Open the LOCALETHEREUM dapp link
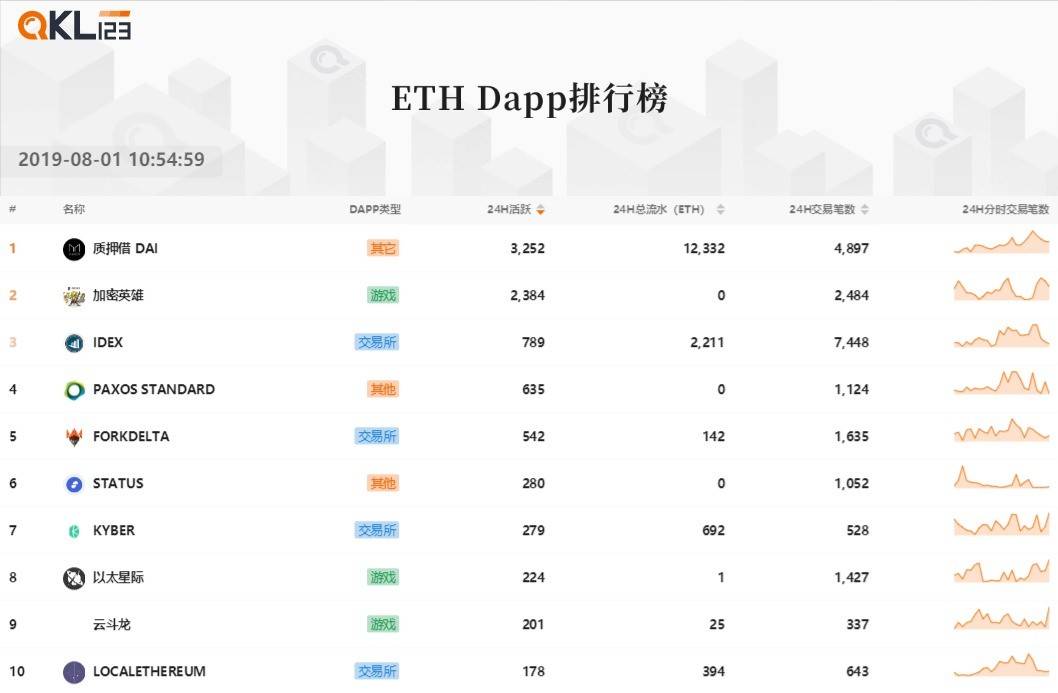Viewport: 1058px width, 693px height. coord(149,671)
